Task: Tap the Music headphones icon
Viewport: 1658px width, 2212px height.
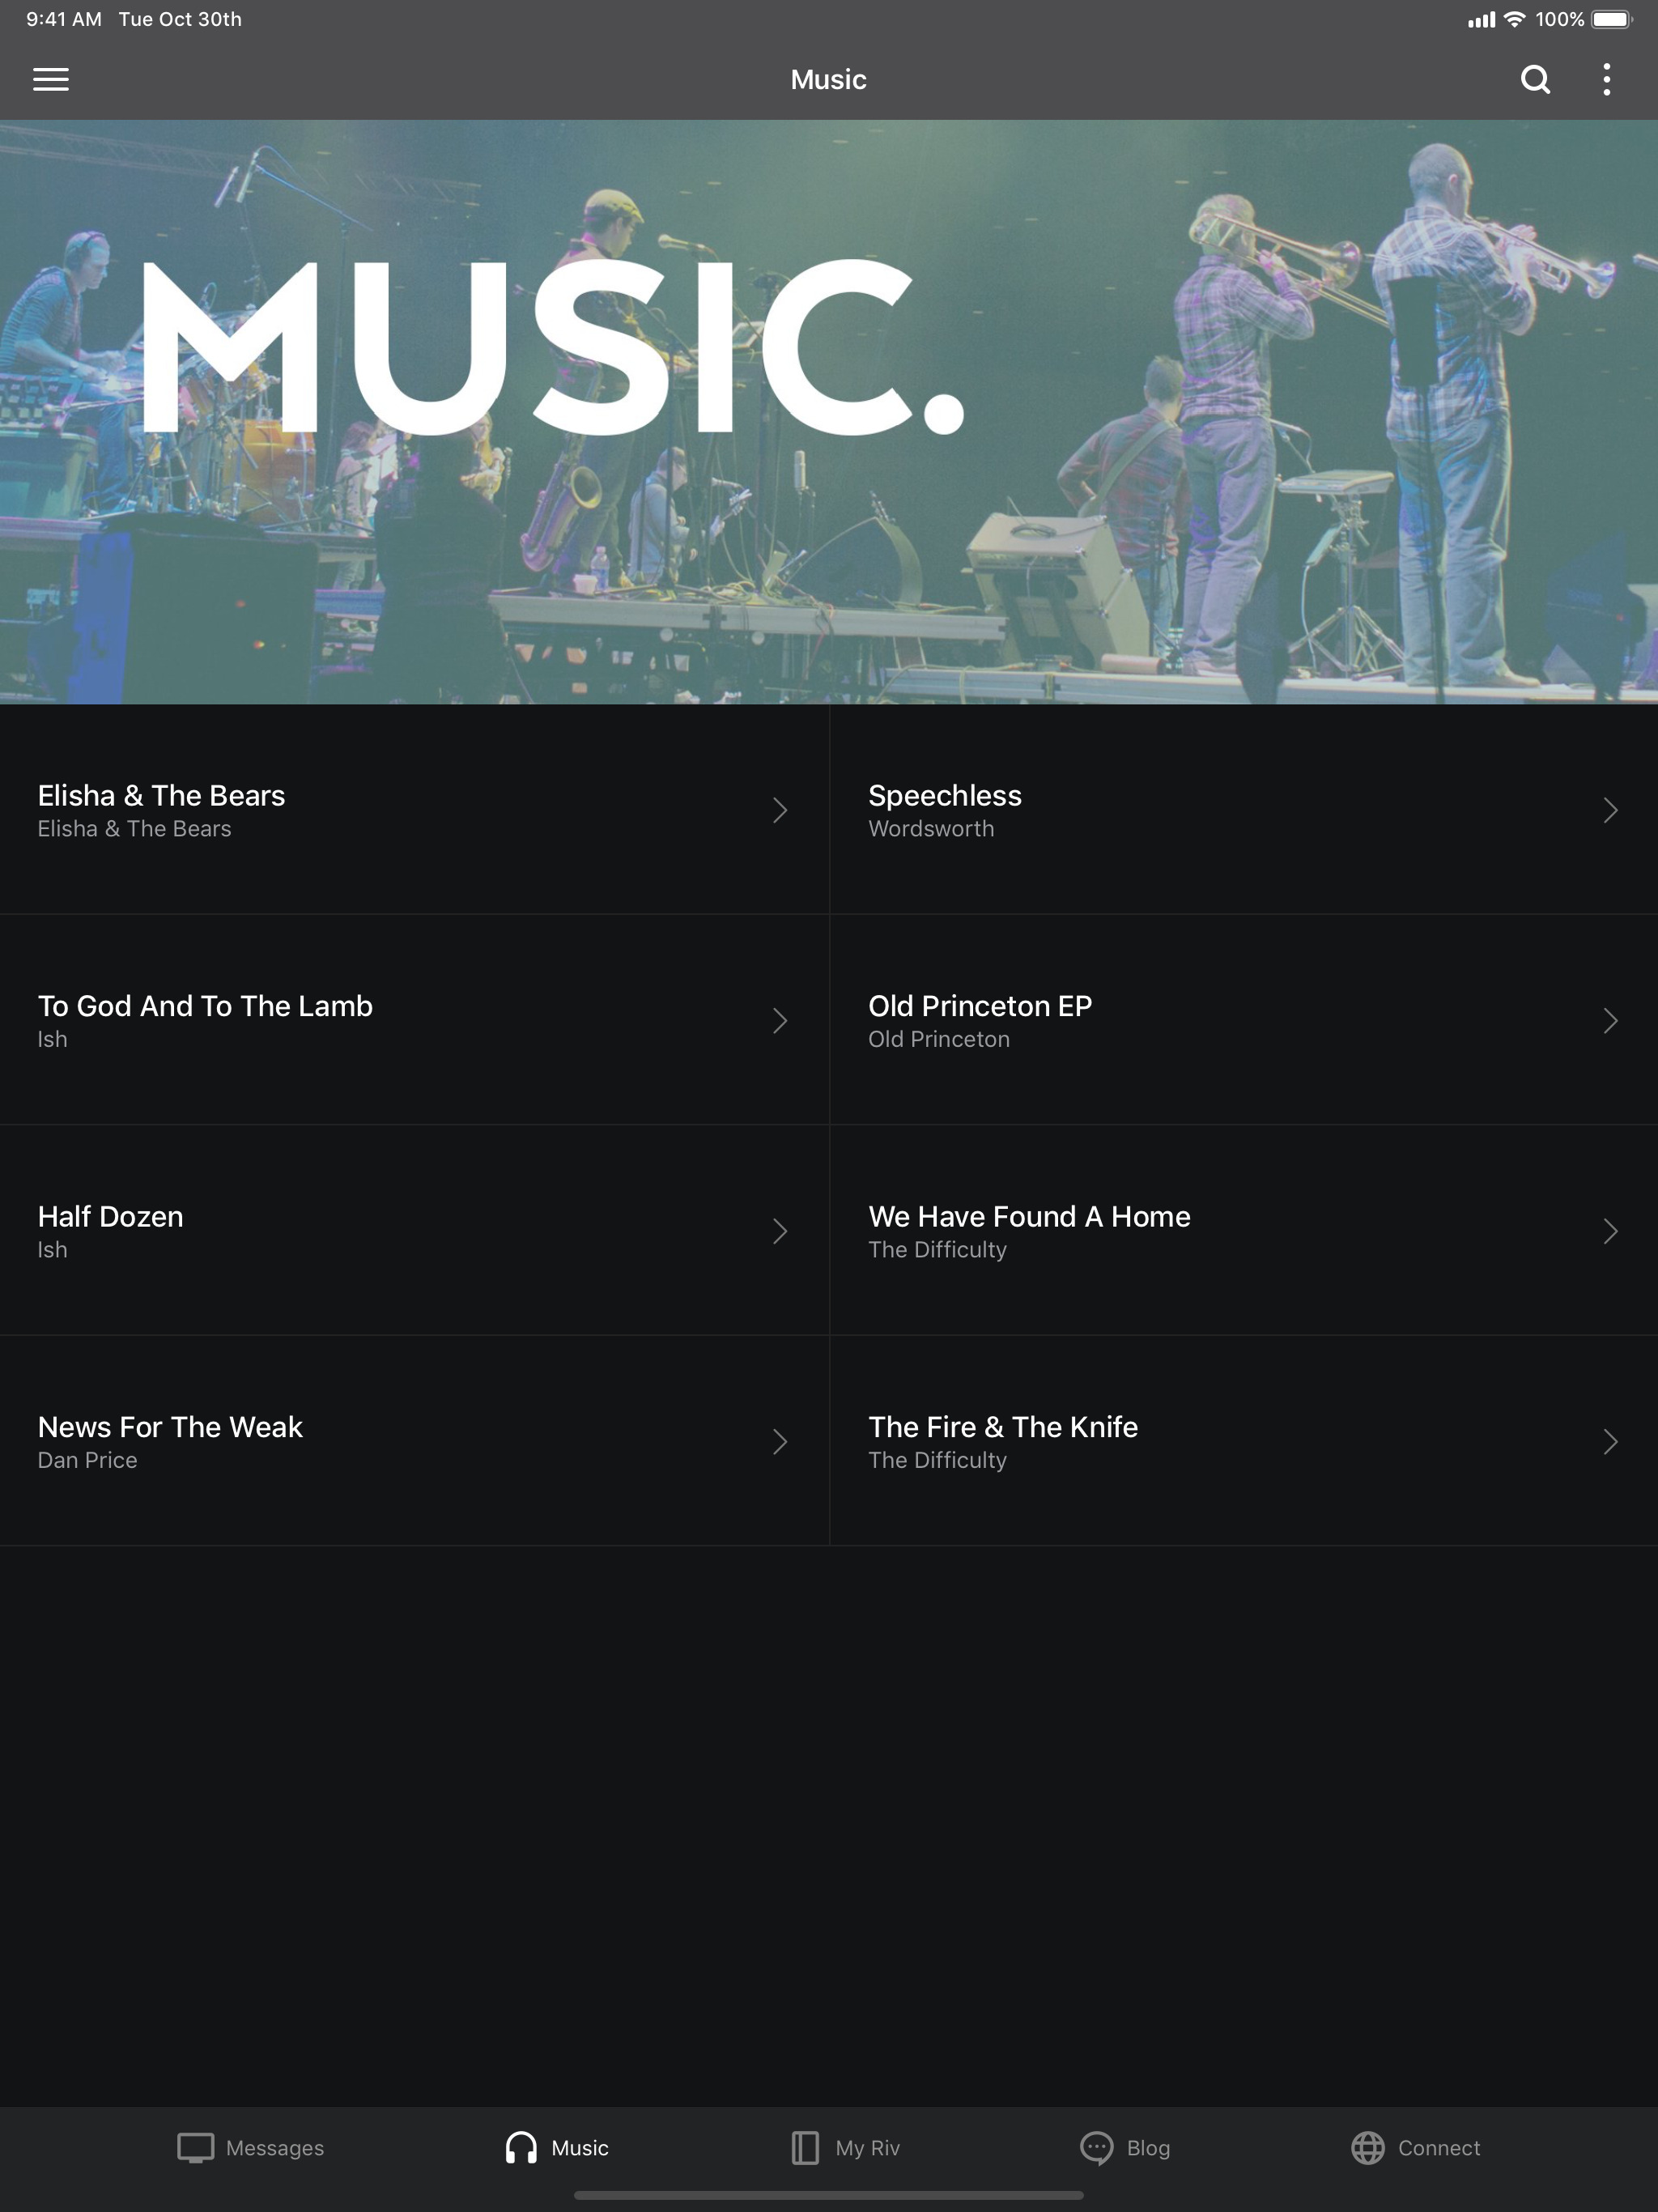Action: coord(520,2147)
